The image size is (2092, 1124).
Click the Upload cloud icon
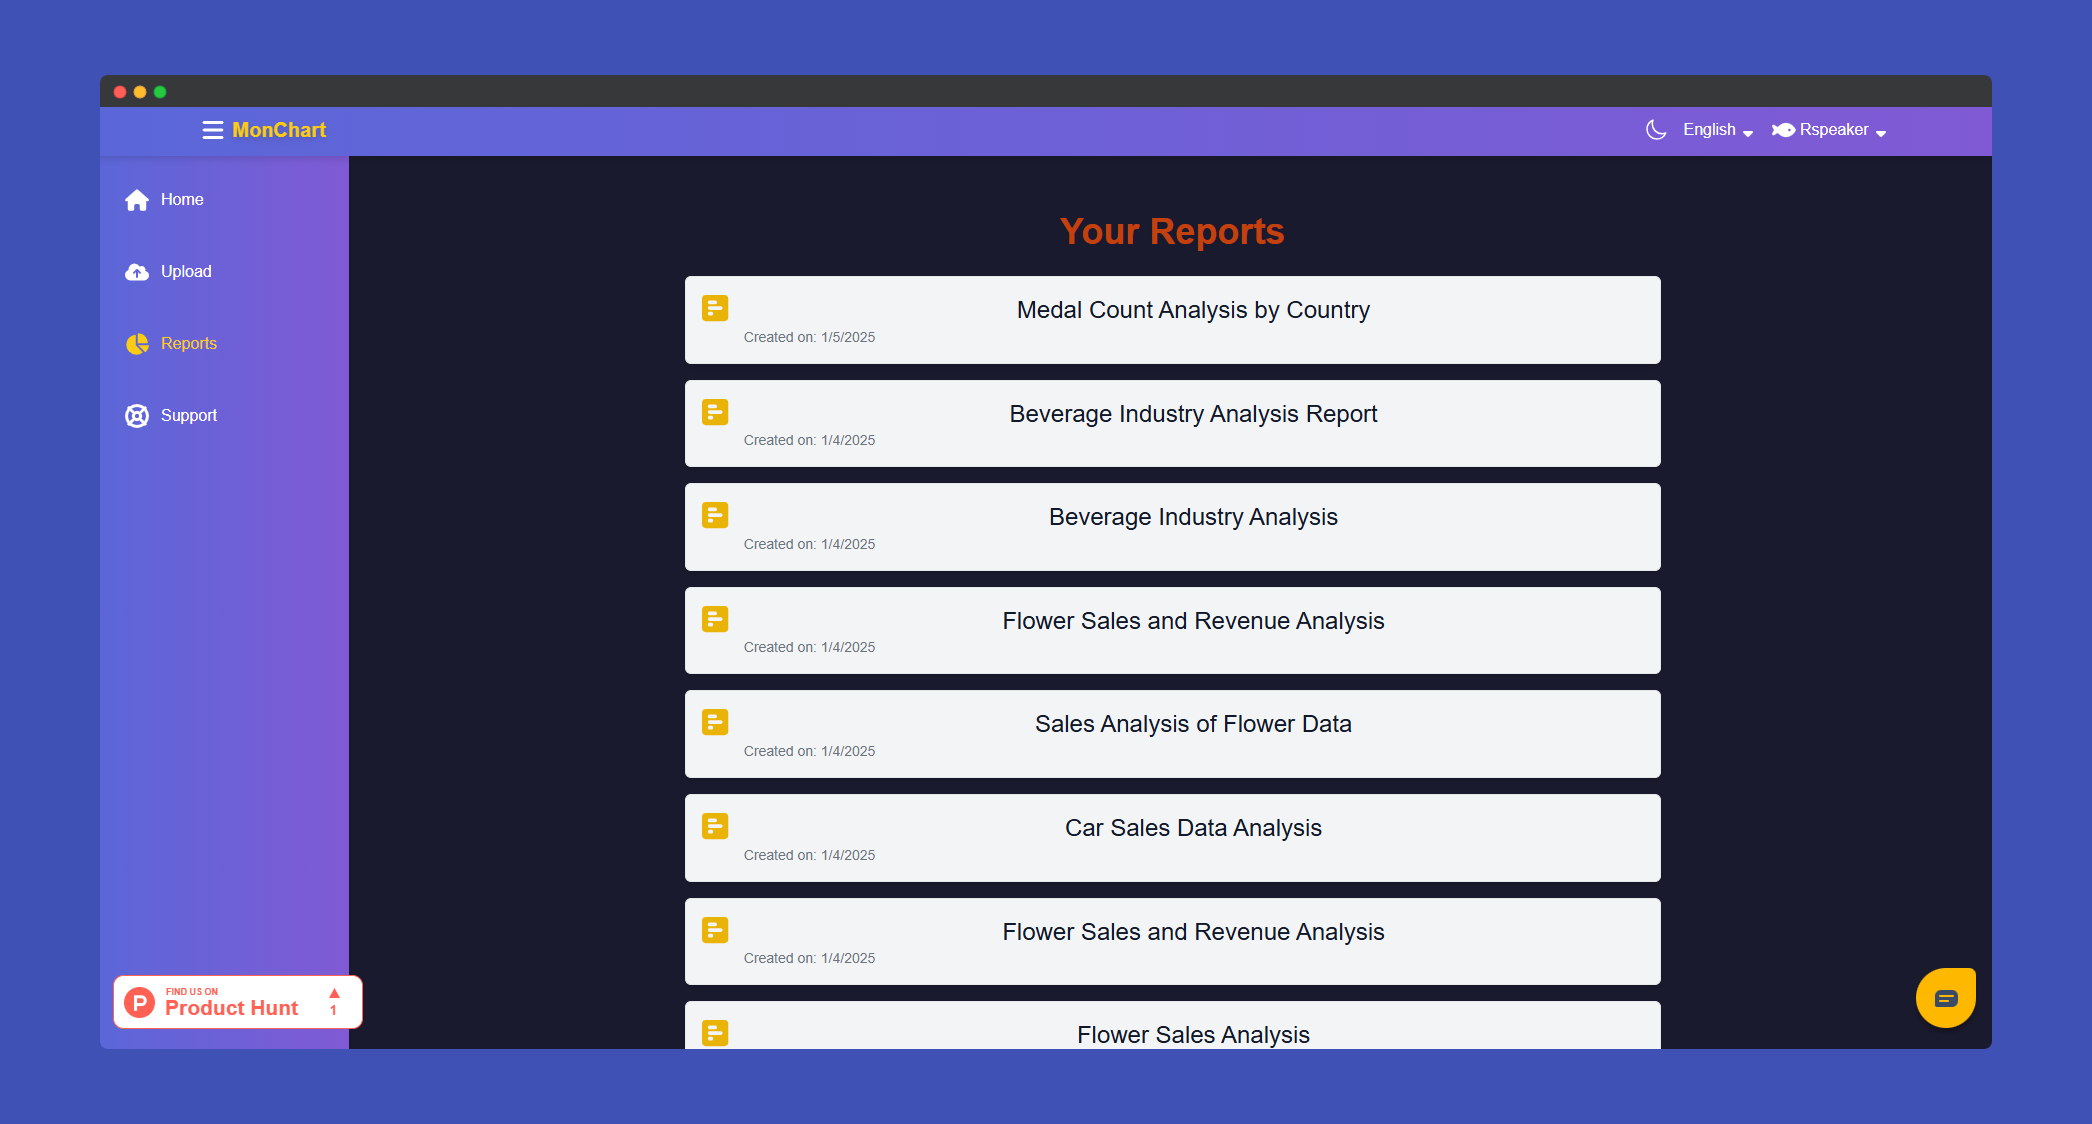coord(137,272)
